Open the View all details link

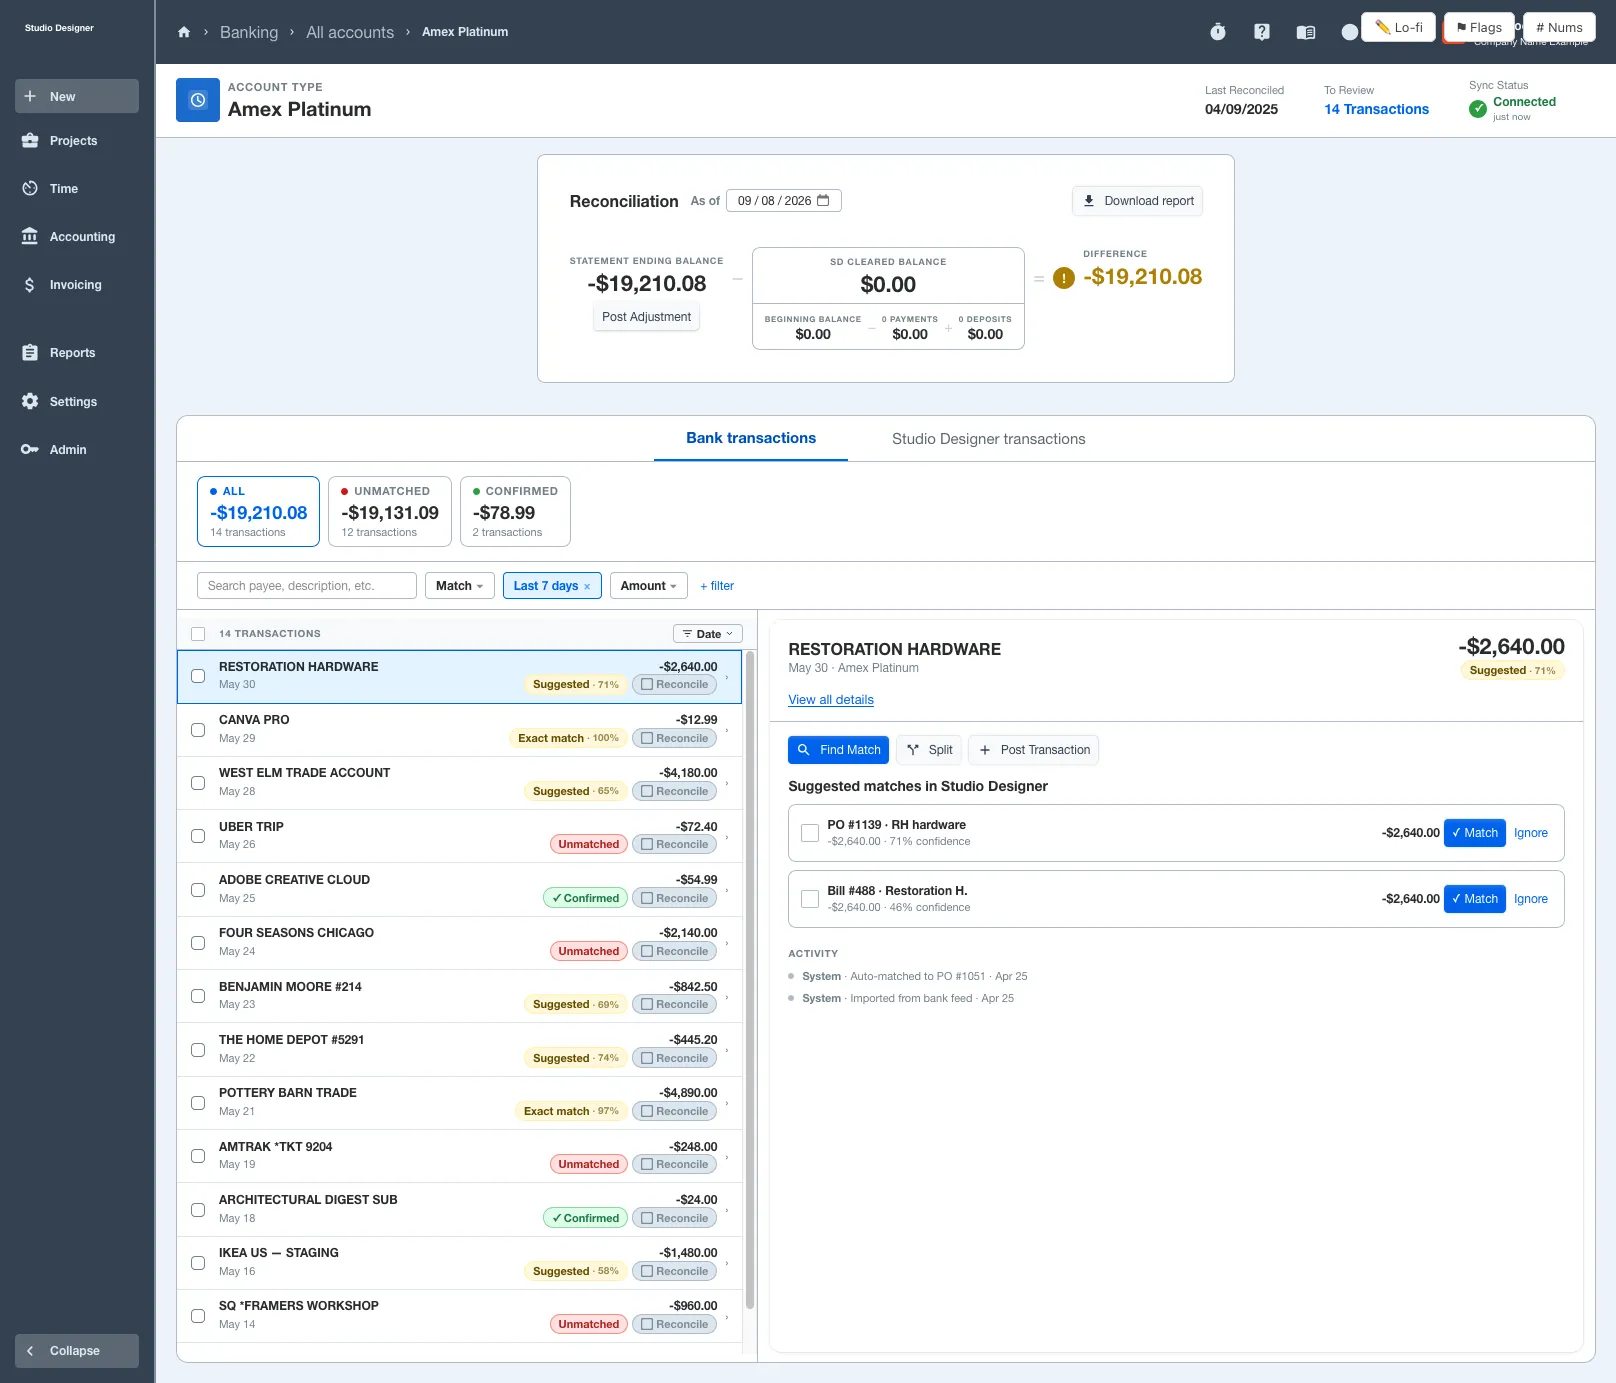tap(831, 700)
